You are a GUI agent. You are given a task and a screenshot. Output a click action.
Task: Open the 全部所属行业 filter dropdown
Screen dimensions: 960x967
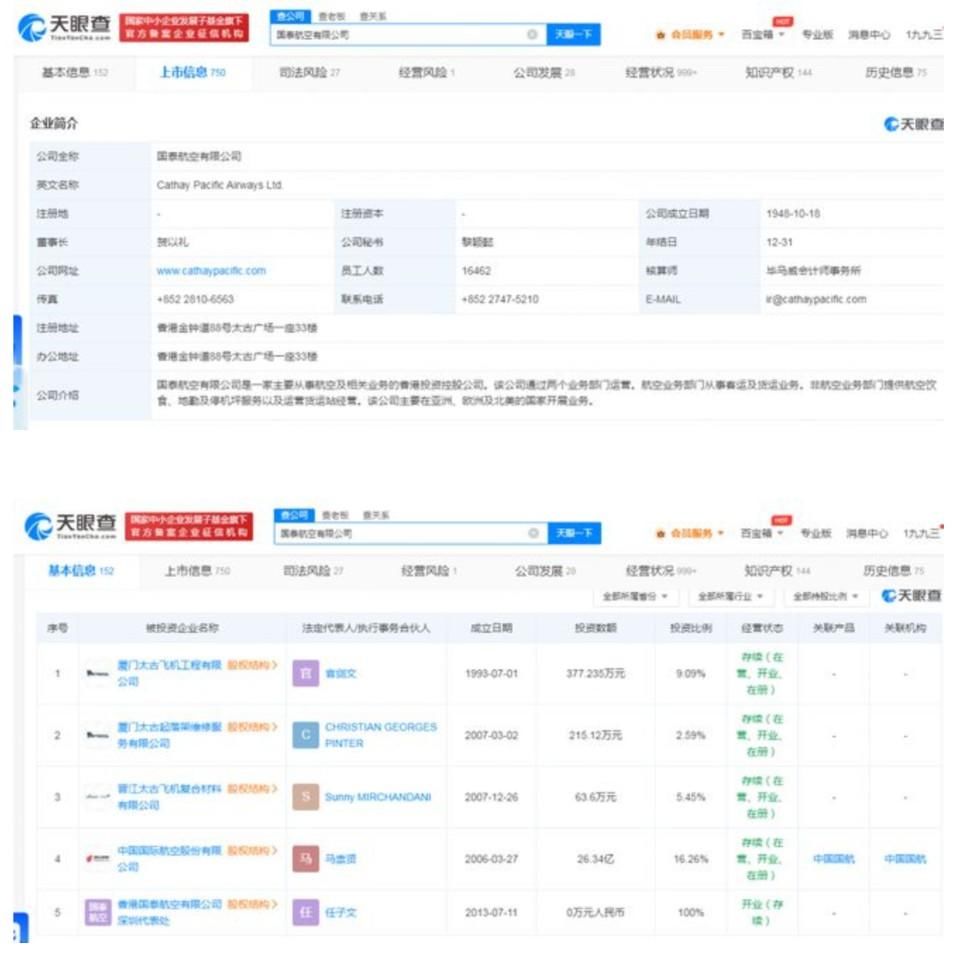[x=731, y=596]
